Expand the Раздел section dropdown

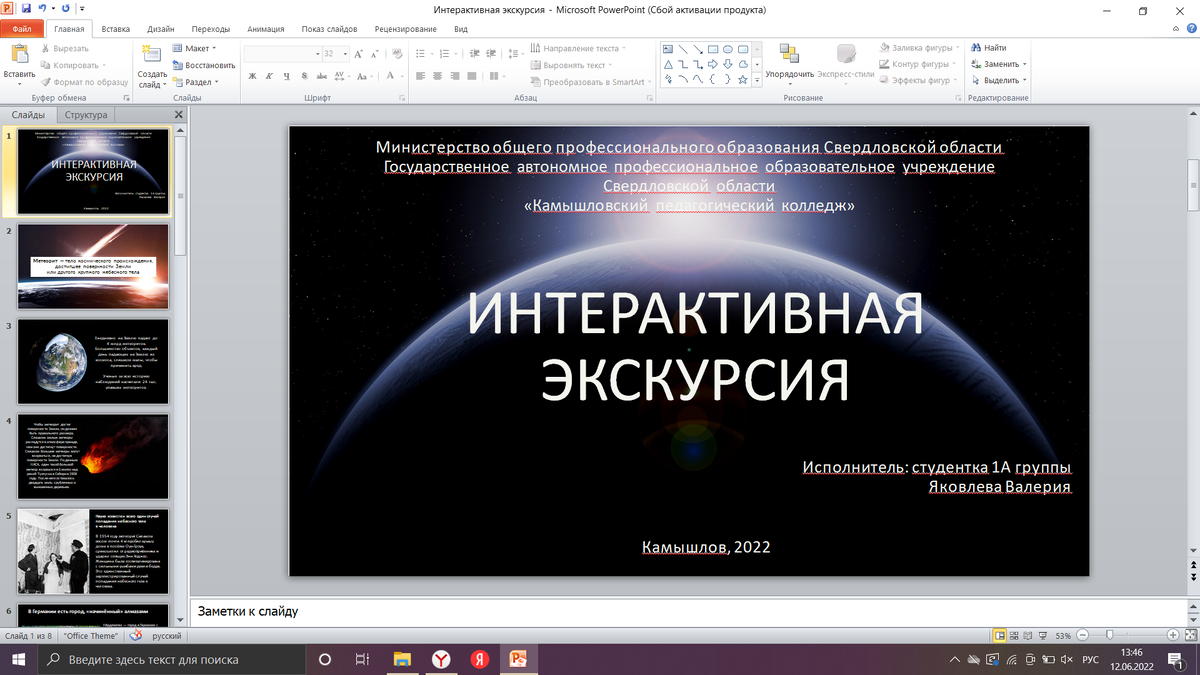[x=195, y=82]
